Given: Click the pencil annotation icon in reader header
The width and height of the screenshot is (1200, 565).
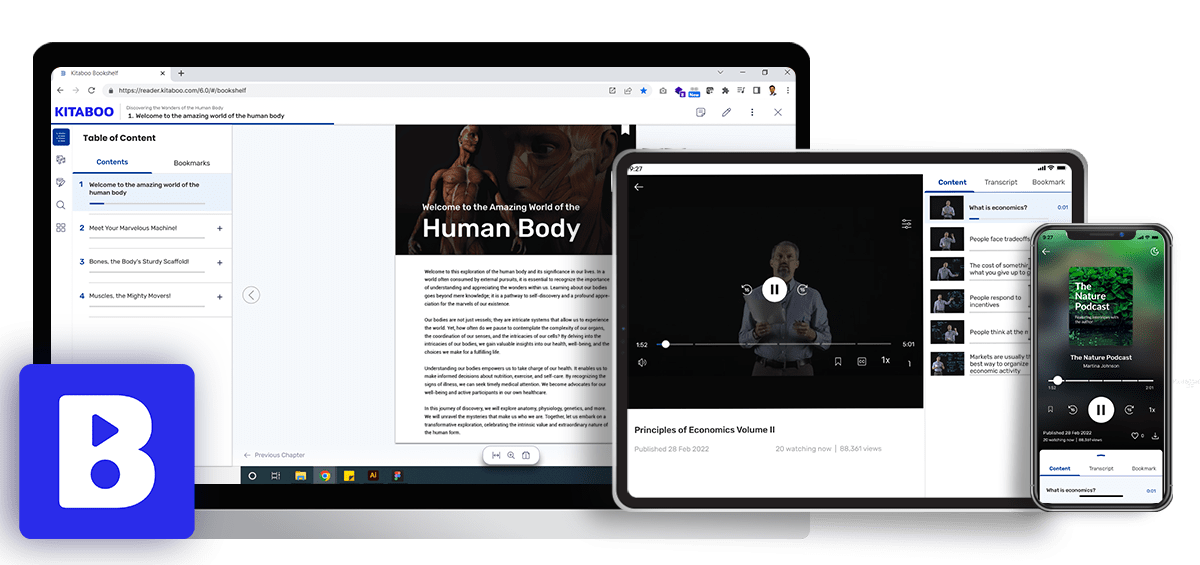Looking at the screenshot, I should (x=726, y=112).
